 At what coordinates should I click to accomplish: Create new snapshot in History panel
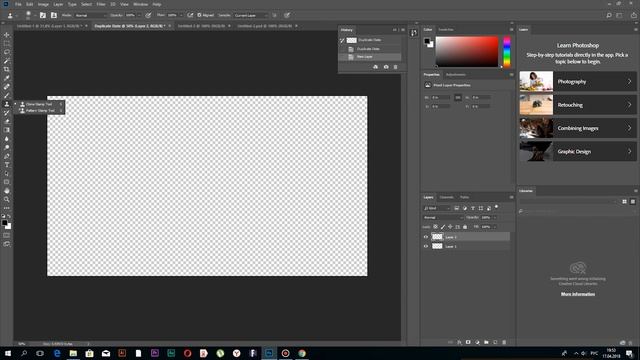point(386,67)
